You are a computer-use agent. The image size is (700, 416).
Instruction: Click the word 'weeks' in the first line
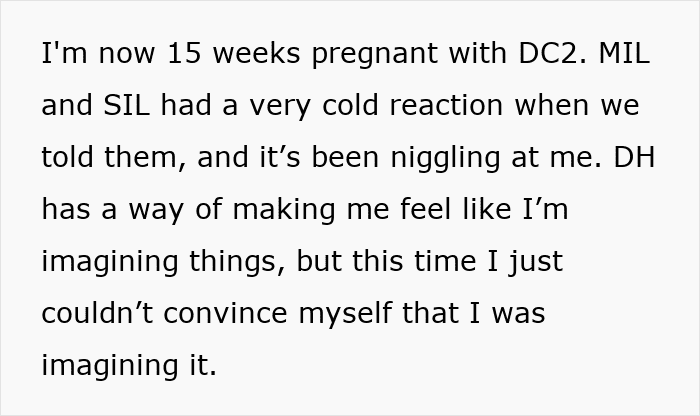tap(256, 53)
